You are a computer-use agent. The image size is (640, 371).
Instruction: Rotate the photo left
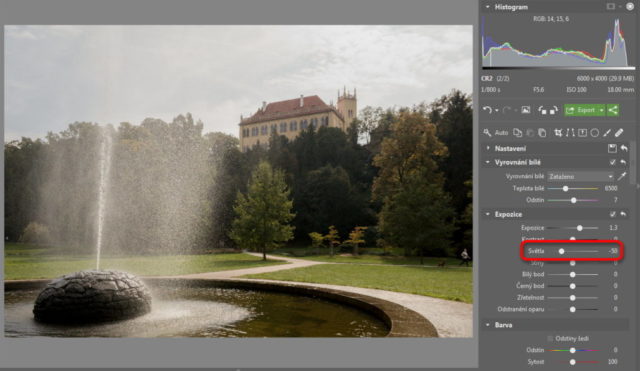542,110
